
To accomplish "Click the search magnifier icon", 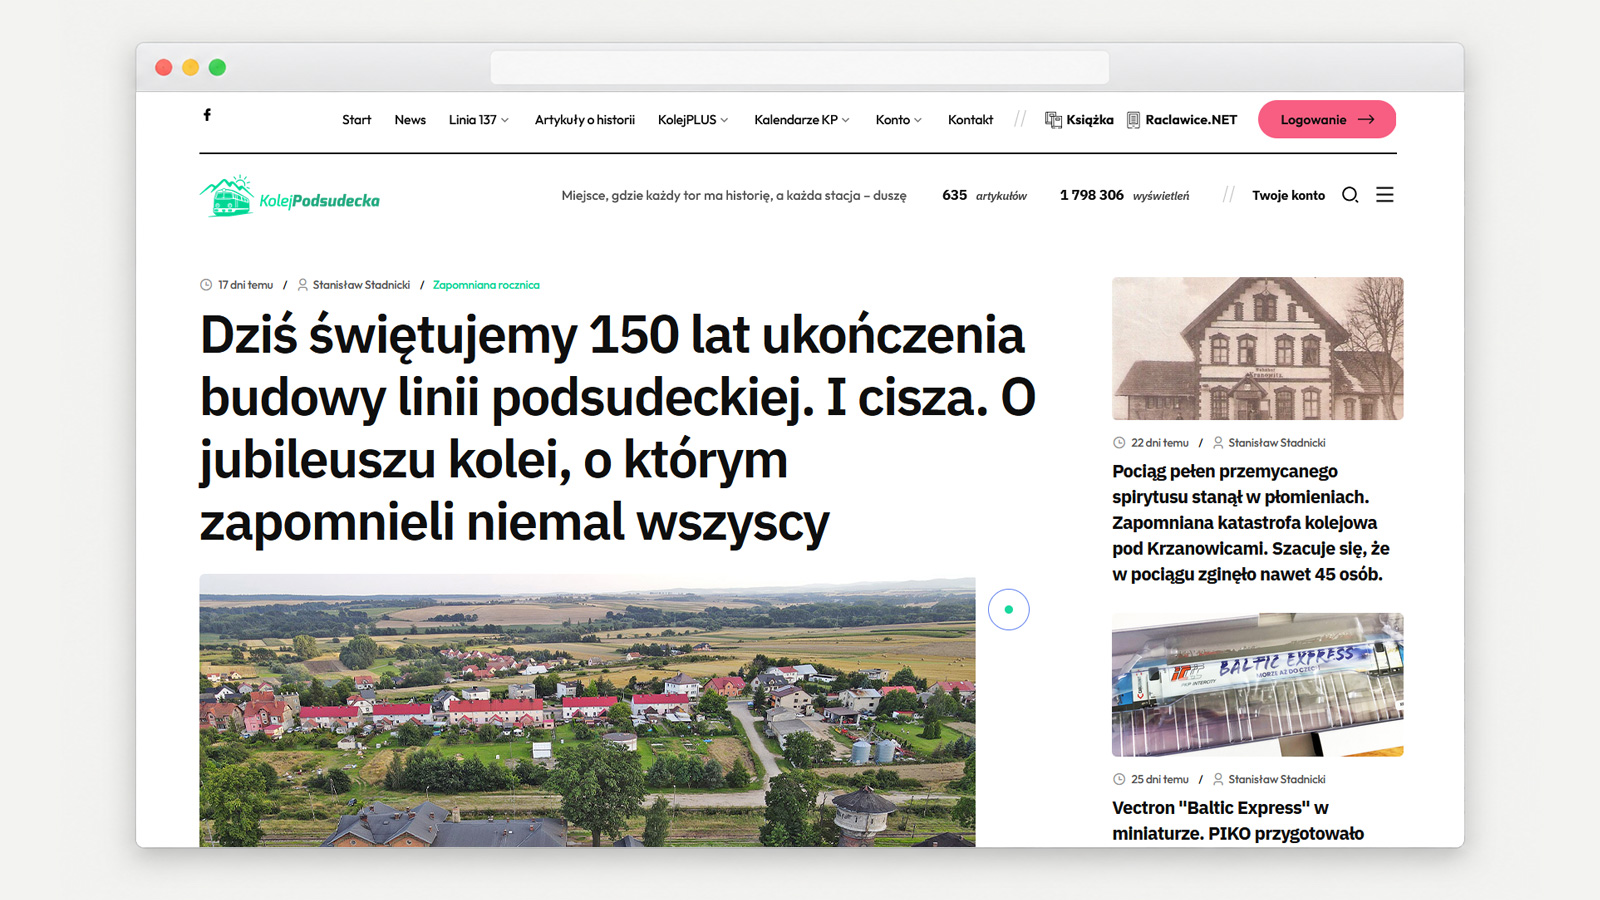I will (1350, 195).
